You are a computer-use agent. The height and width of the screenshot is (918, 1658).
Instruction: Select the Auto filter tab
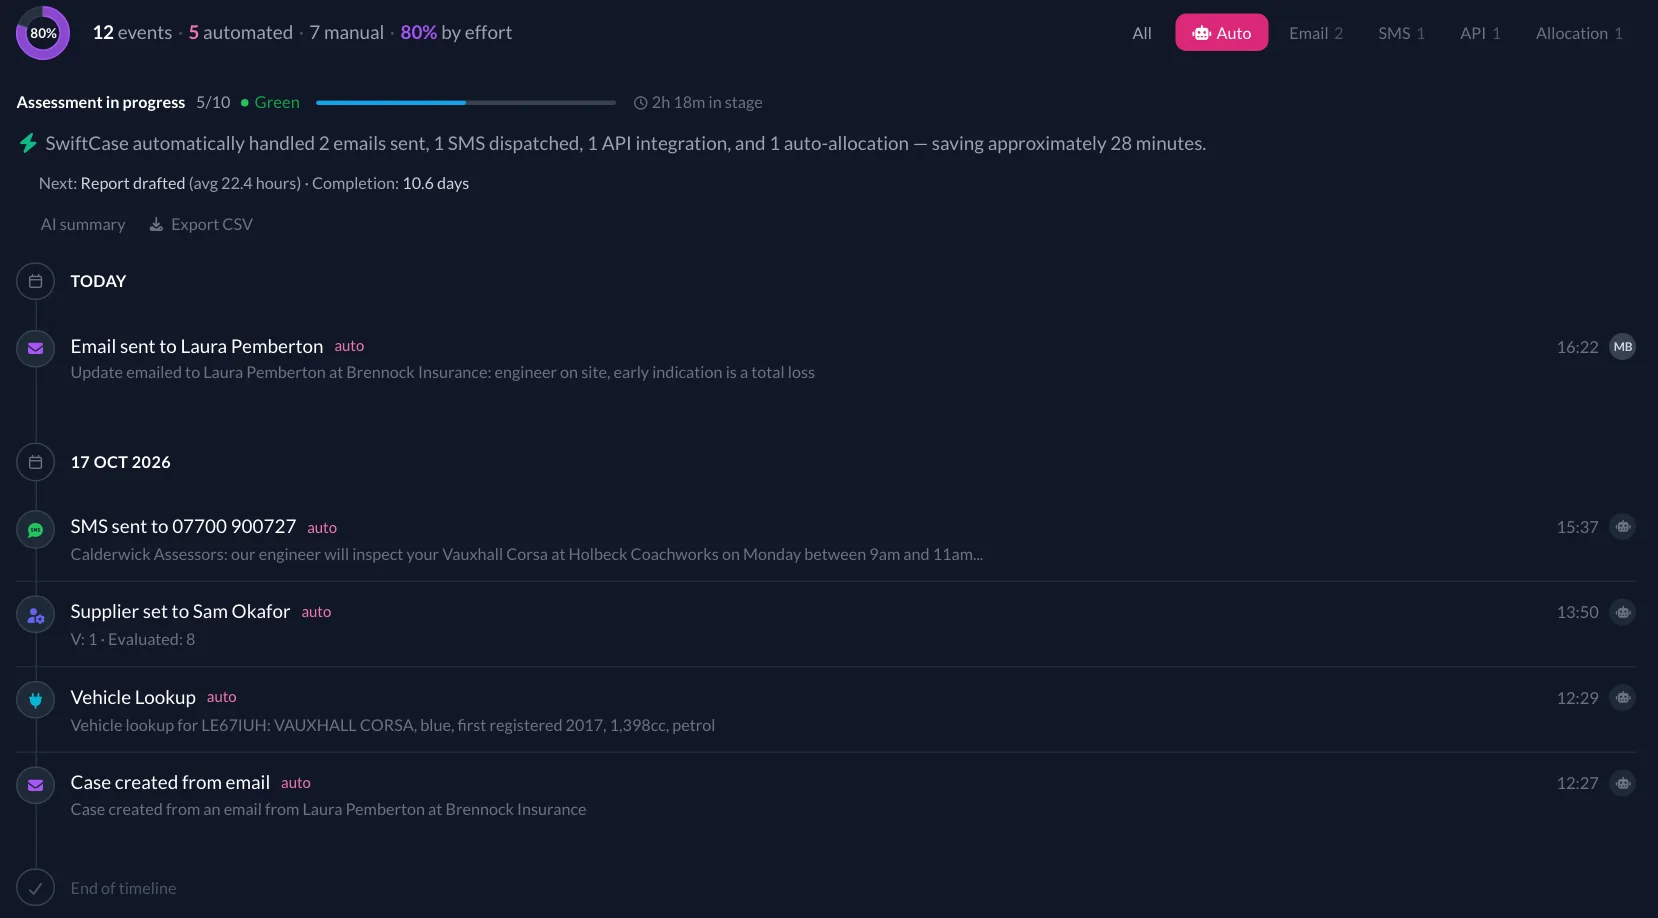tap(1221, 33)
